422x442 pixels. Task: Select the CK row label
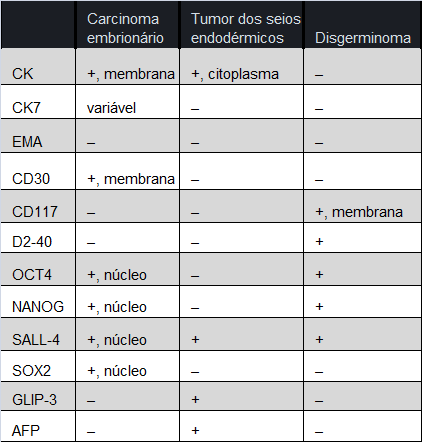(x=23, y=74)
